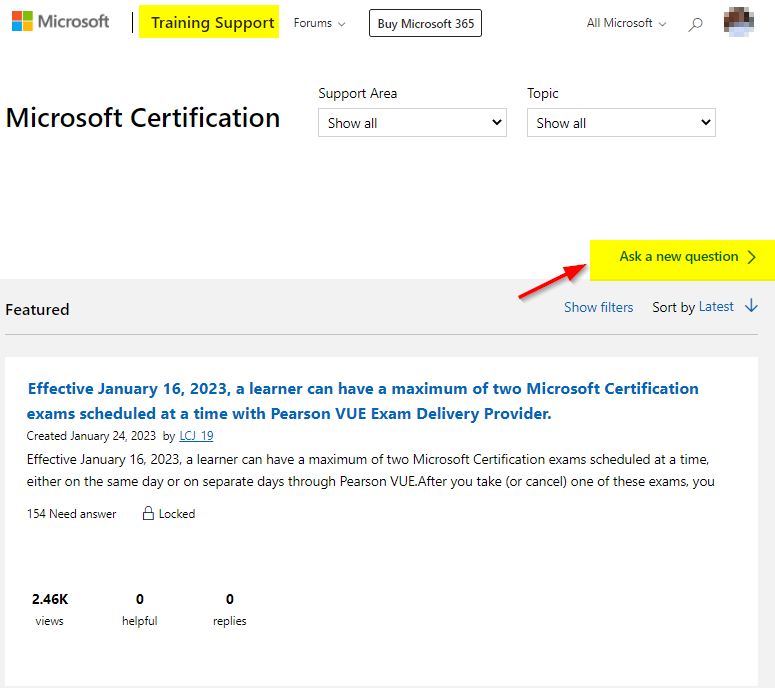Click Buy Microsoft 365 button
775x688 pixels.
[x=425, y=23]
